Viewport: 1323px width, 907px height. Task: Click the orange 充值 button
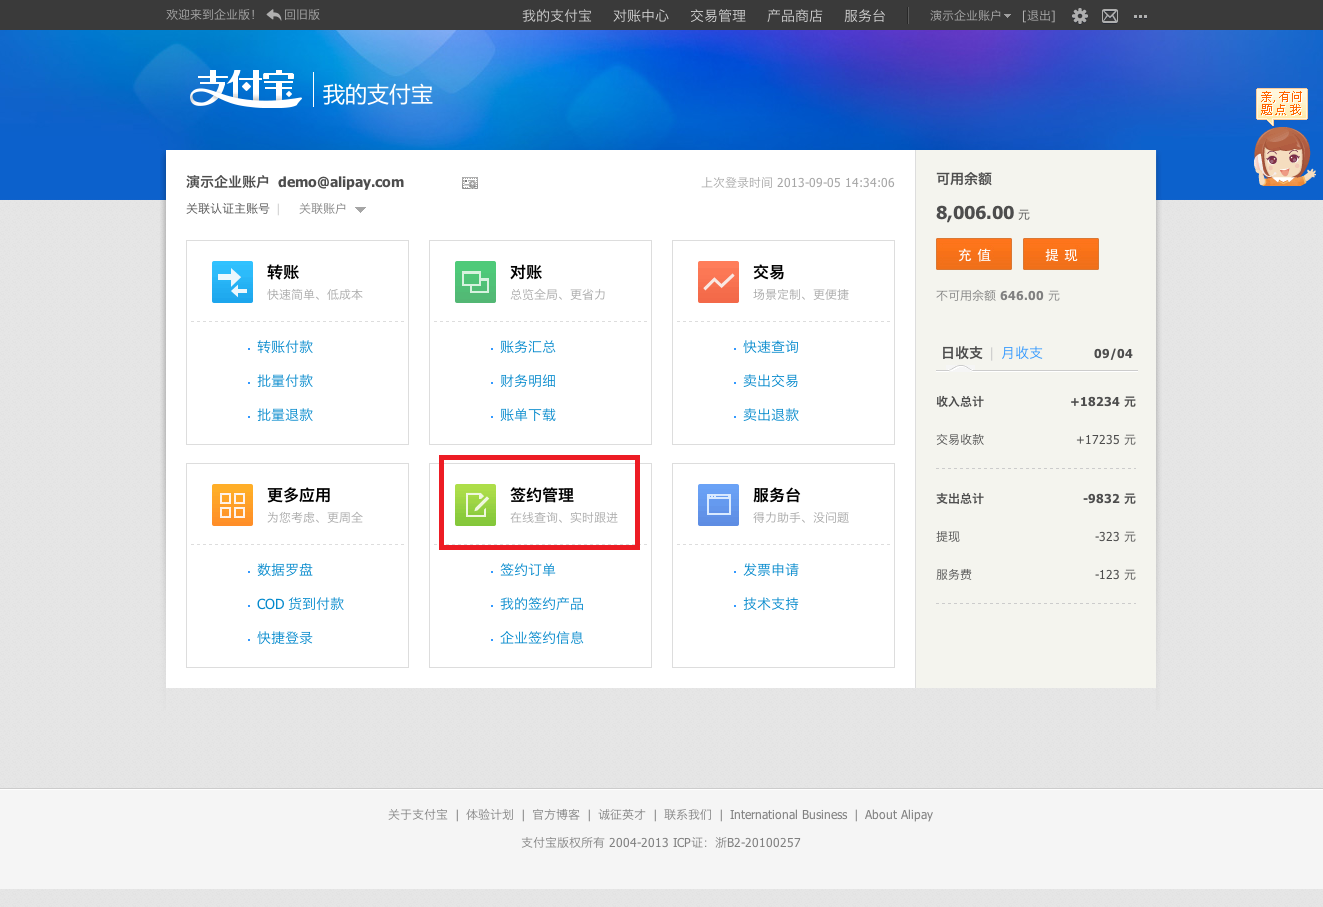[974, 254]
